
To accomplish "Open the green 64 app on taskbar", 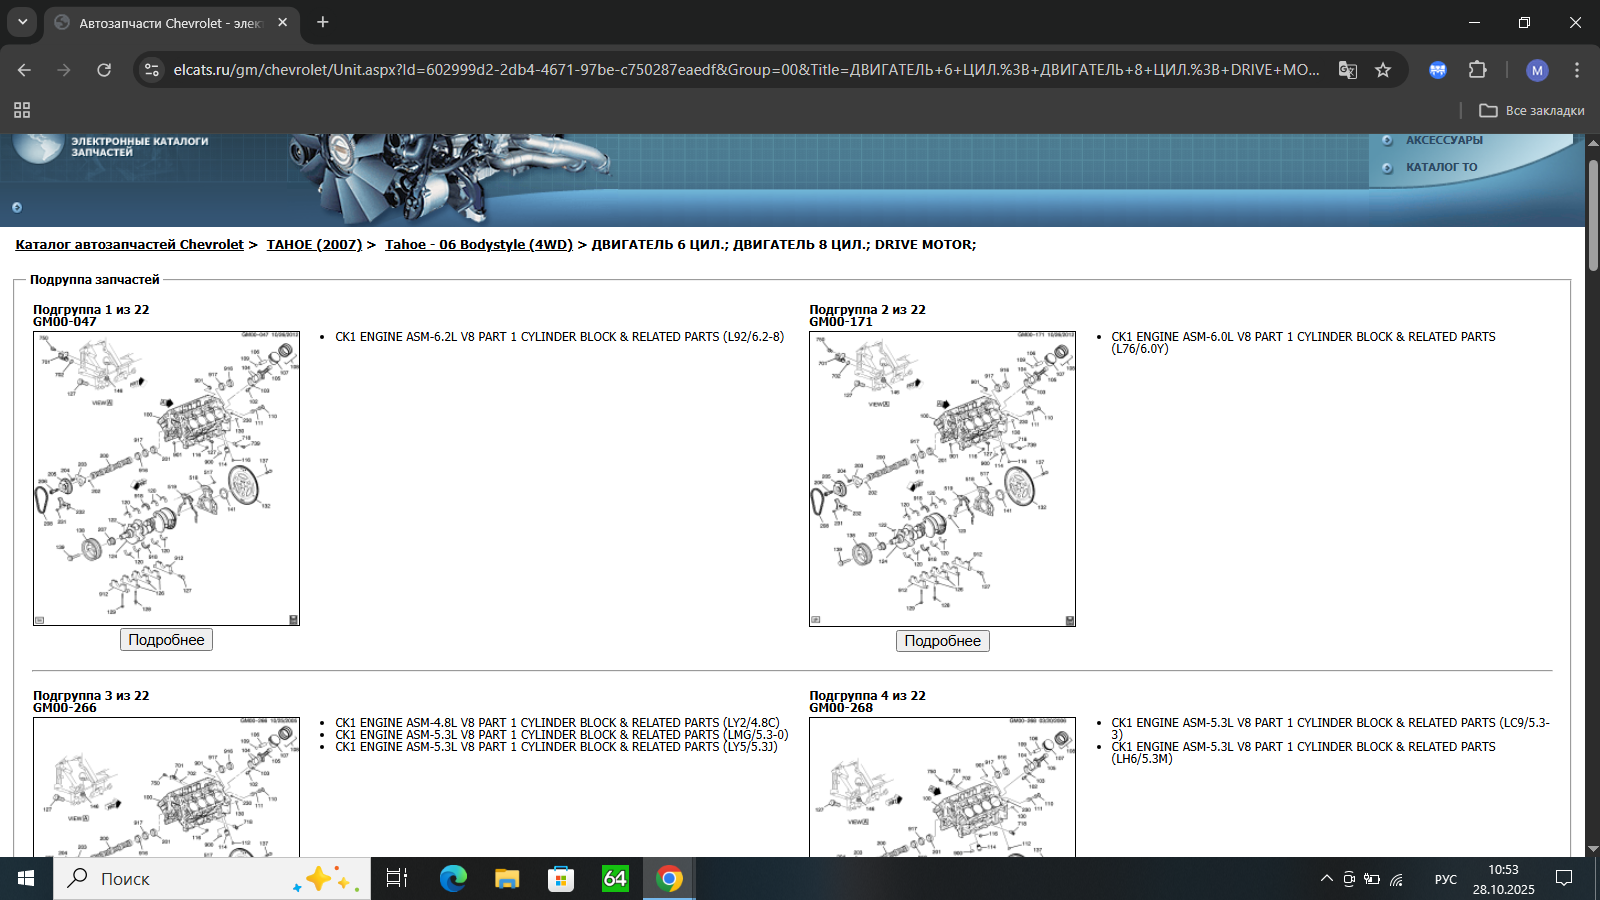I will coord(615,879).
